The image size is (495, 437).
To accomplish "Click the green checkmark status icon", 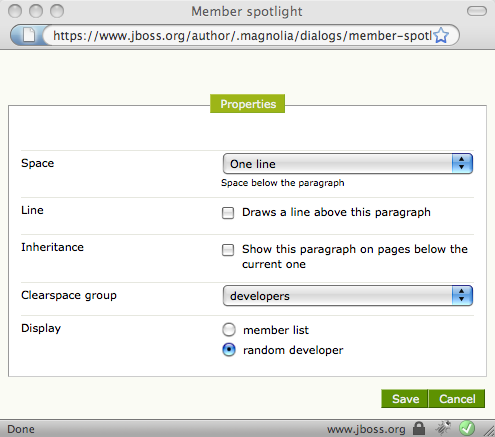I will 467,428.
